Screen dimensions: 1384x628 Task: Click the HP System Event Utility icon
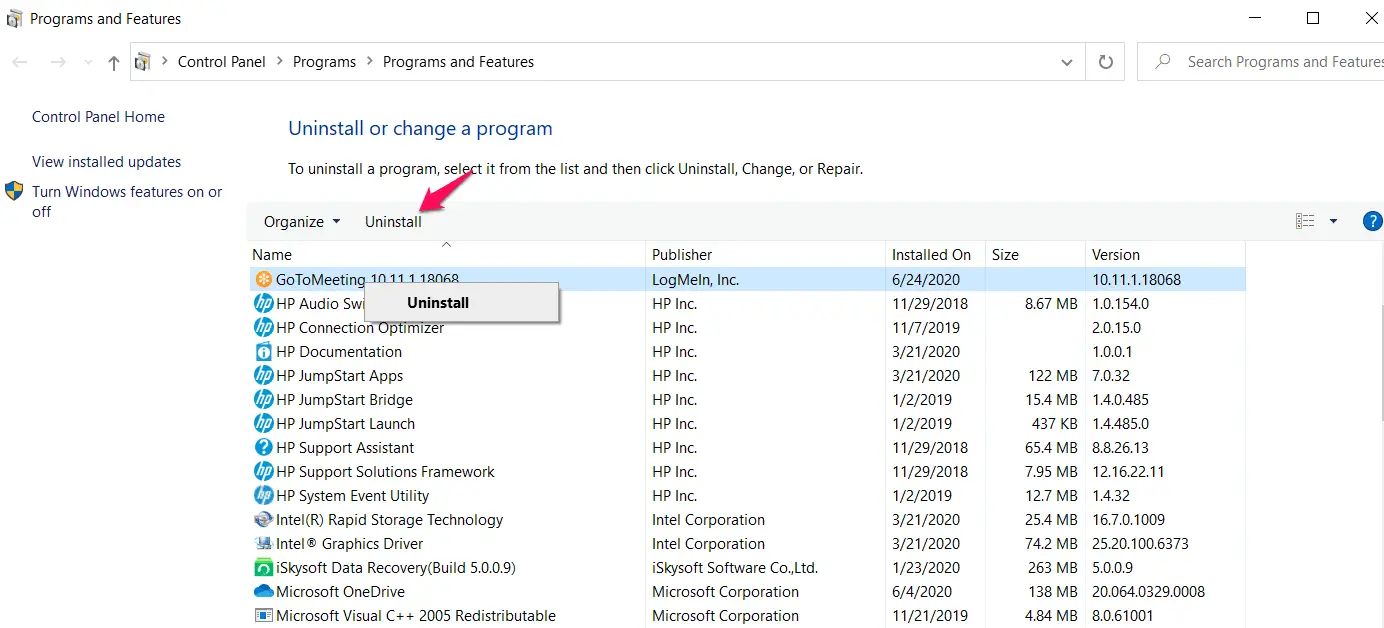[264, 495]
